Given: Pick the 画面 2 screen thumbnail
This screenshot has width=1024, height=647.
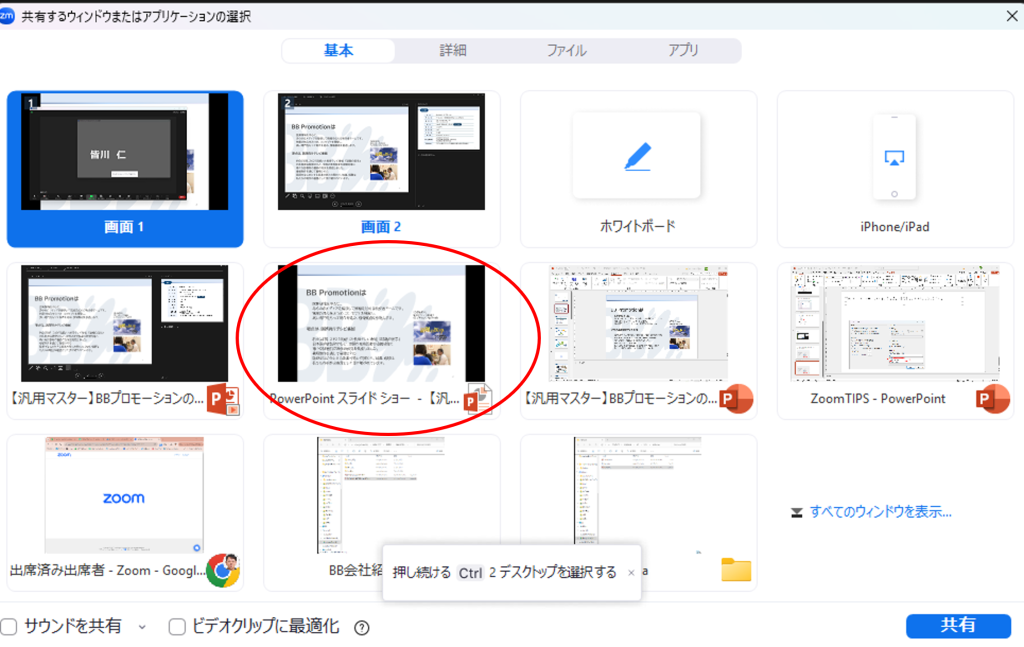Looking at the screenshot, I should coord(381,152).
